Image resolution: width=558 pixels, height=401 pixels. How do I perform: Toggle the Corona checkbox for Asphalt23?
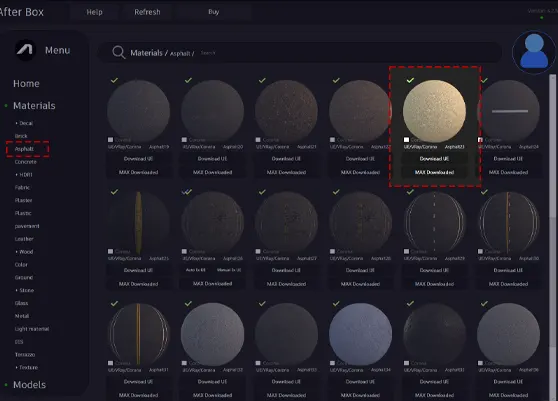tap(406, 140)
